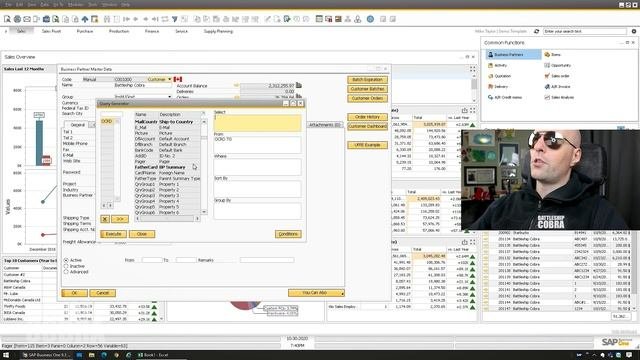Screen dimensions: 640x360
Task: Click the envelope Send Email toolbar icon
Action: [x=27, y=19]
